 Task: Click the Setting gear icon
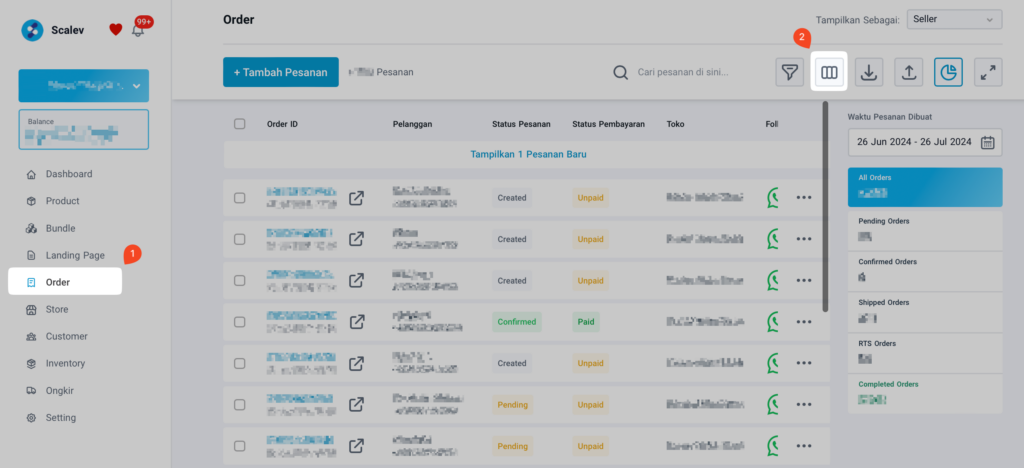pyautogui.click(x=31, y=418)
